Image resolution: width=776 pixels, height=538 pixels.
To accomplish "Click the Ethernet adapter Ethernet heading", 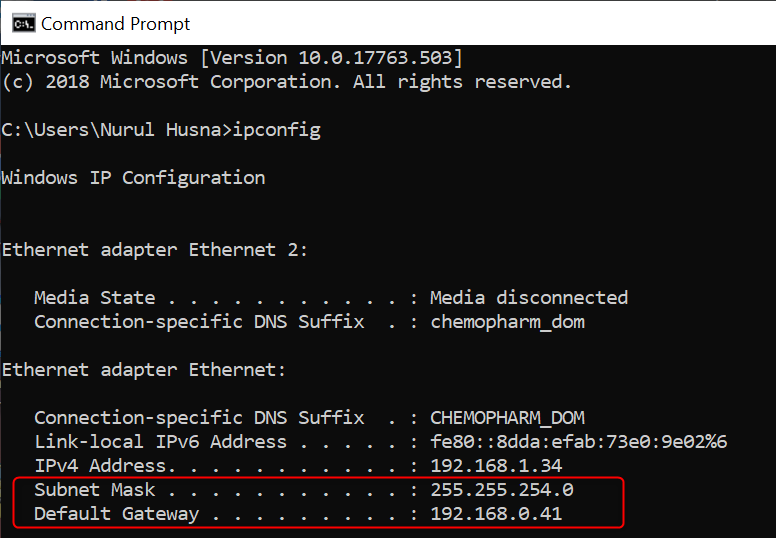I will point(143,370).
